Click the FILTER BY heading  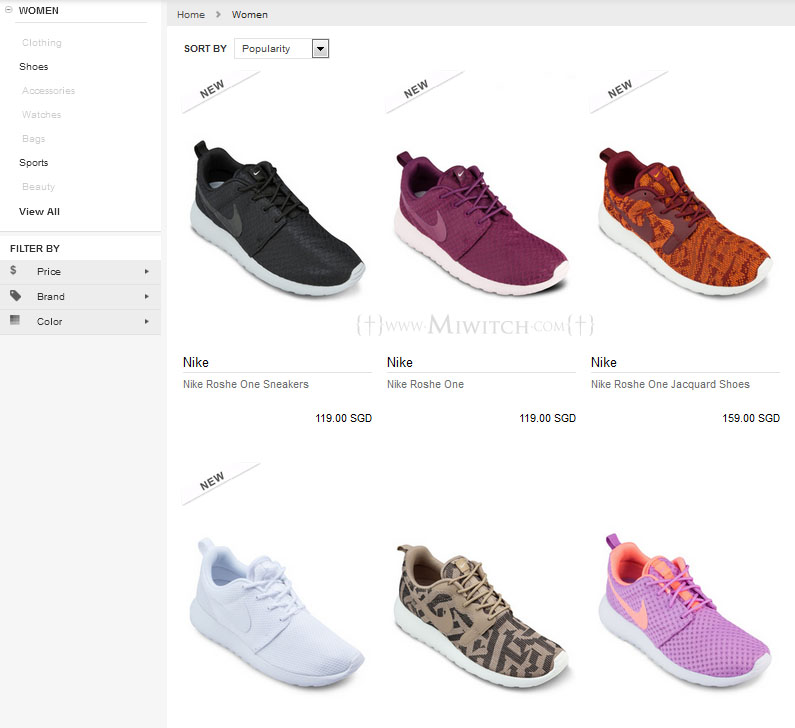click(35, 248)
